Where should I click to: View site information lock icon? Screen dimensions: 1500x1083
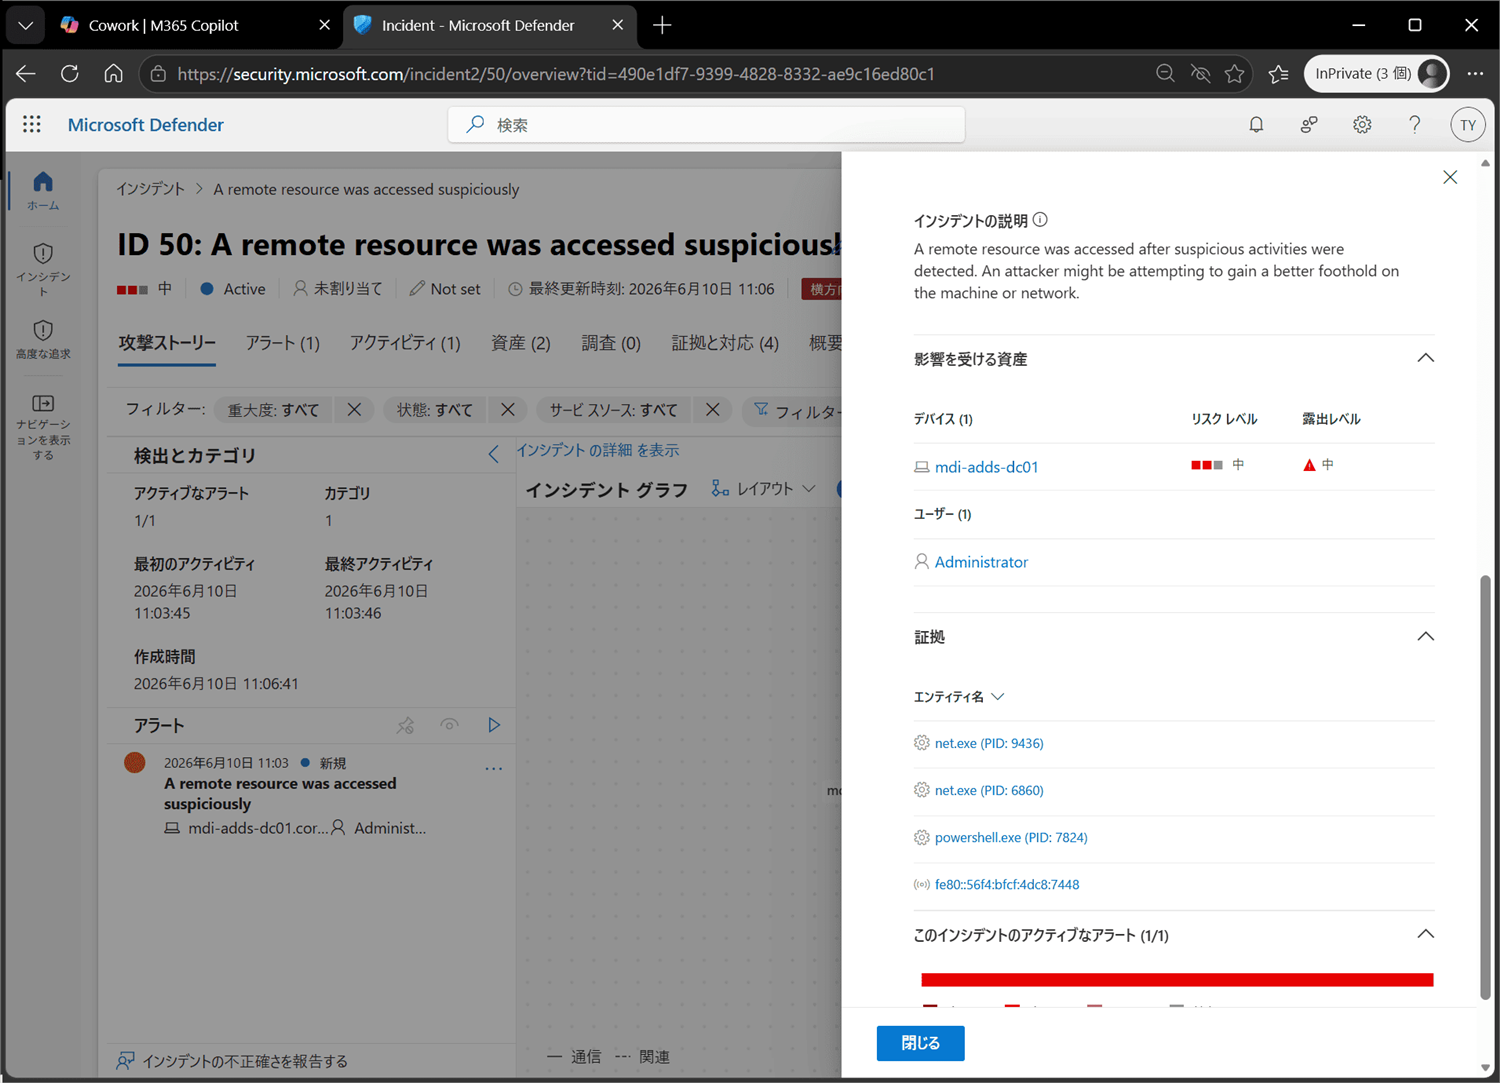tap(158, 74)
